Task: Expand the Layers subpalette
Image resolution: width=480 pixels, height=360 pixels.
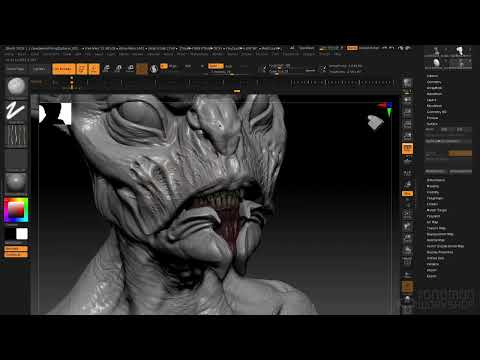Action: pyautogui.click(x=431, y=100)
